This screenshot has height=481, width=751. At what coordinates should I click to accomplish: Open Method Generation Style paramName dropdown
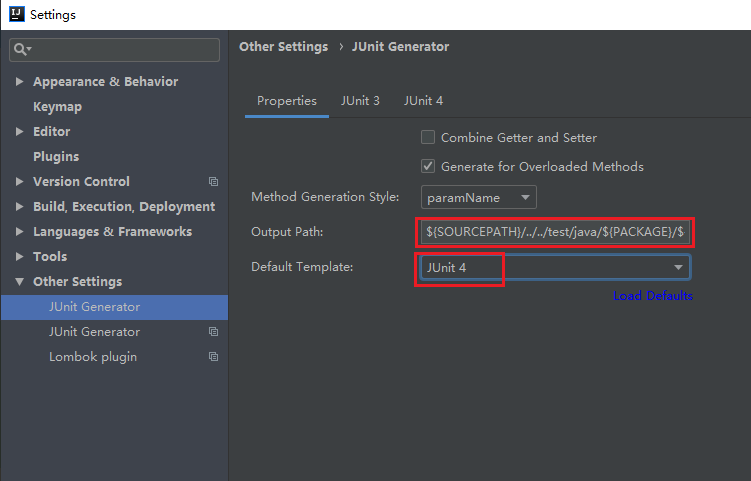(x=478, y=197)
